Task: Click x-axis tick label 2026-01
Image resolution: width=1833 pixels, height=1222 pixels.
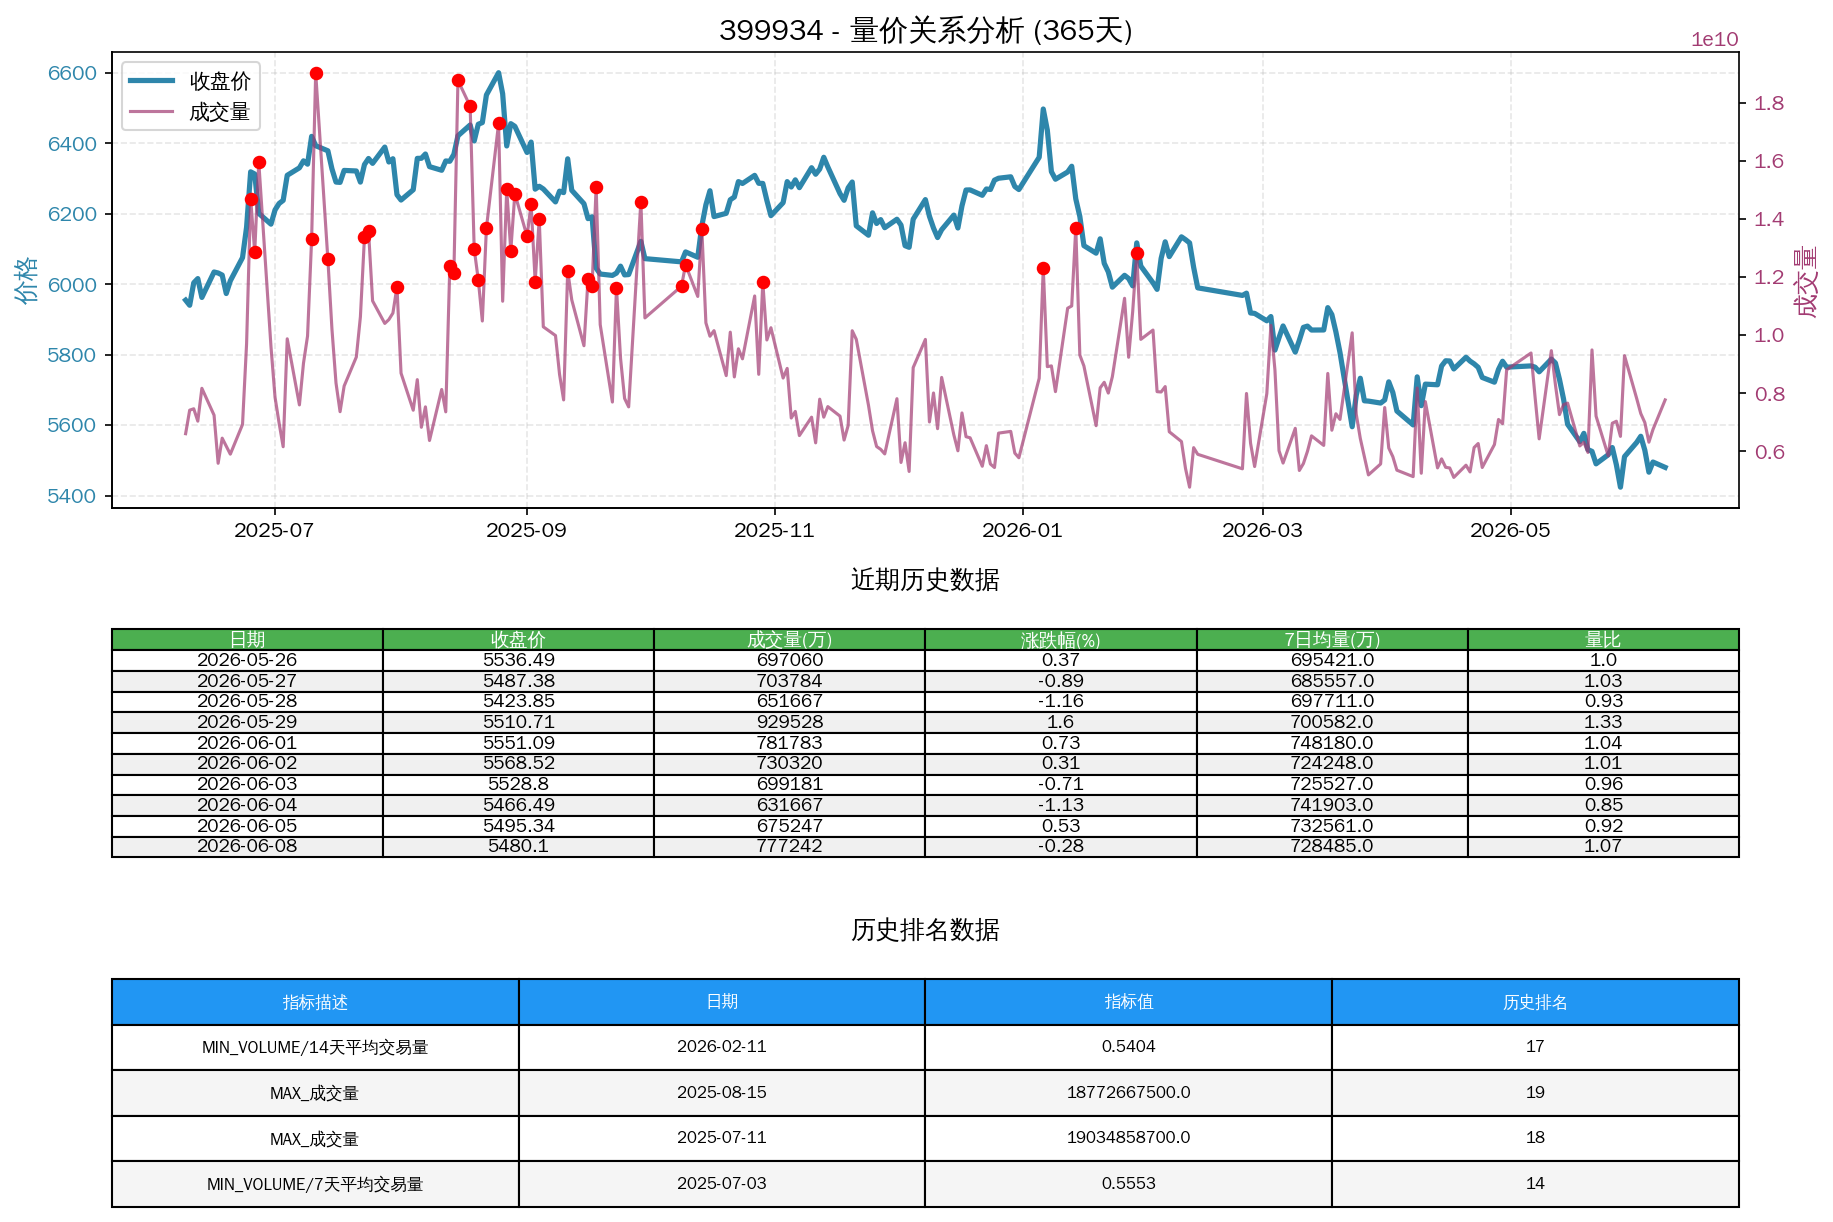Action: (1022, 530)
